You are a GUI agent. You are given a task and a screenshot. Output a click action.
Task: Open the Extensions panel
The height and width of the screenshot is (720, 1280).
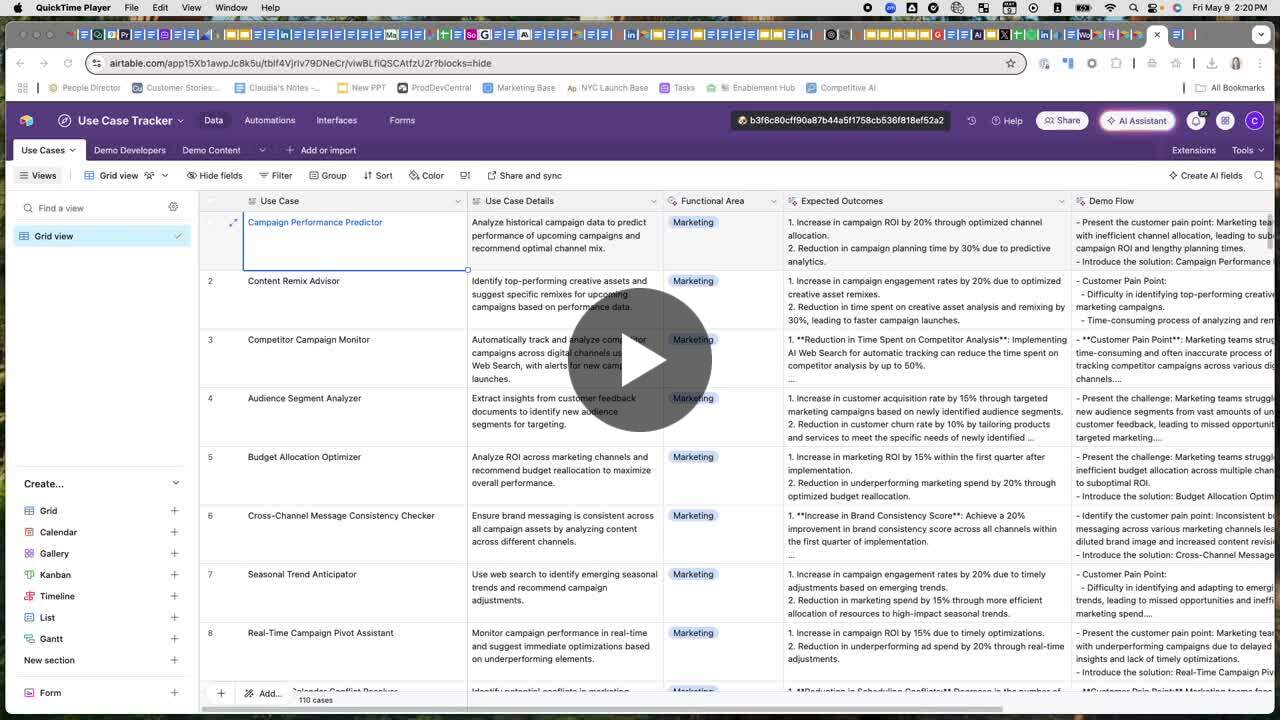coord(1193,150)
